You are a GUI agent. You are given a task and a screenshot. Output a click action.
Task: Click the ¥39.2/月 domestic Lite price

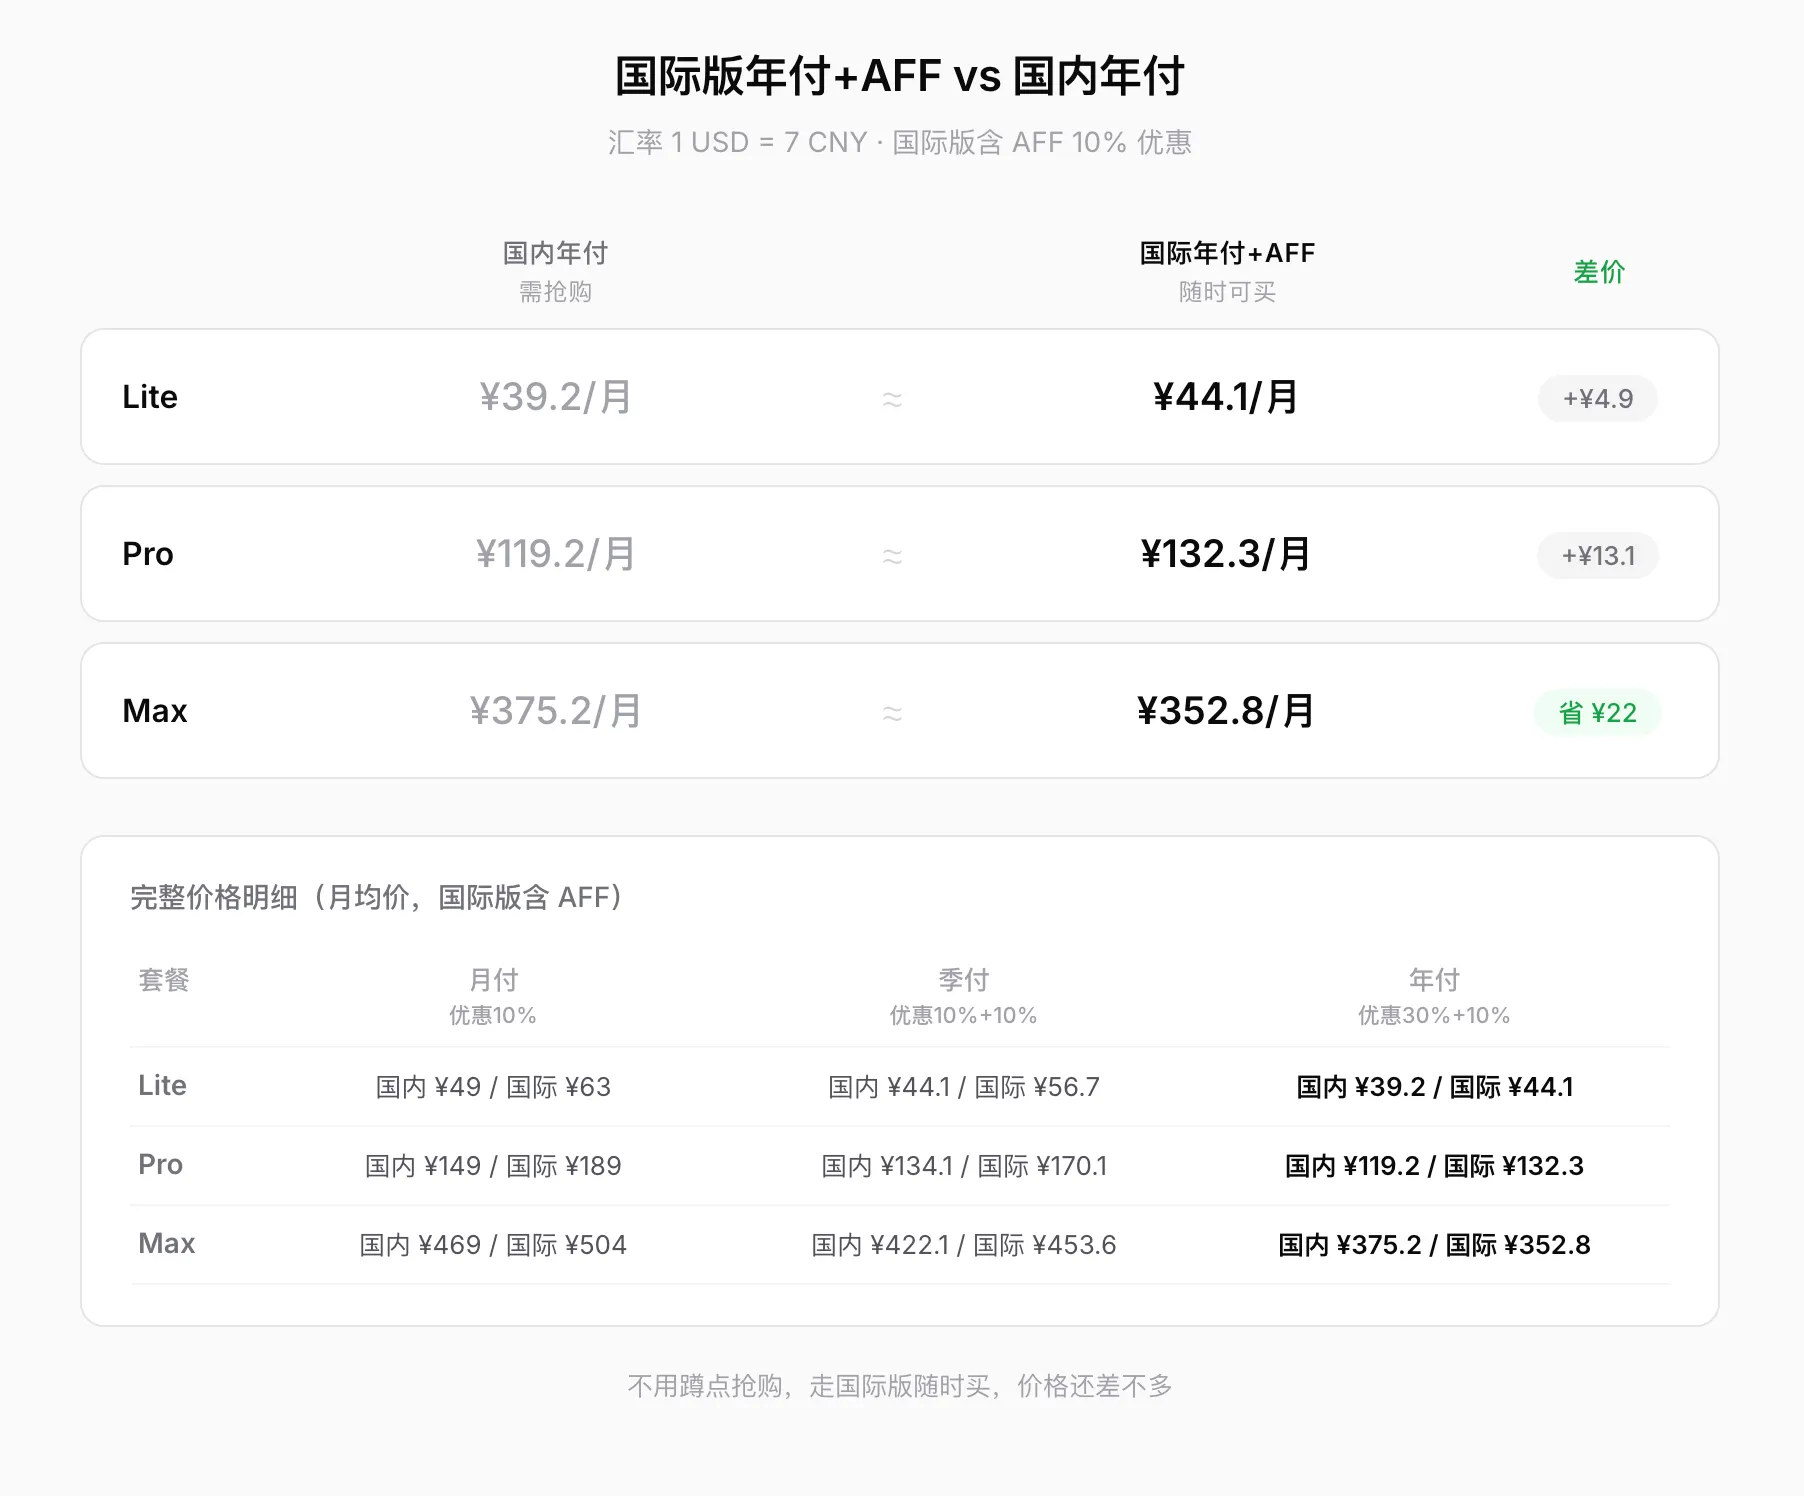point(555,397)
